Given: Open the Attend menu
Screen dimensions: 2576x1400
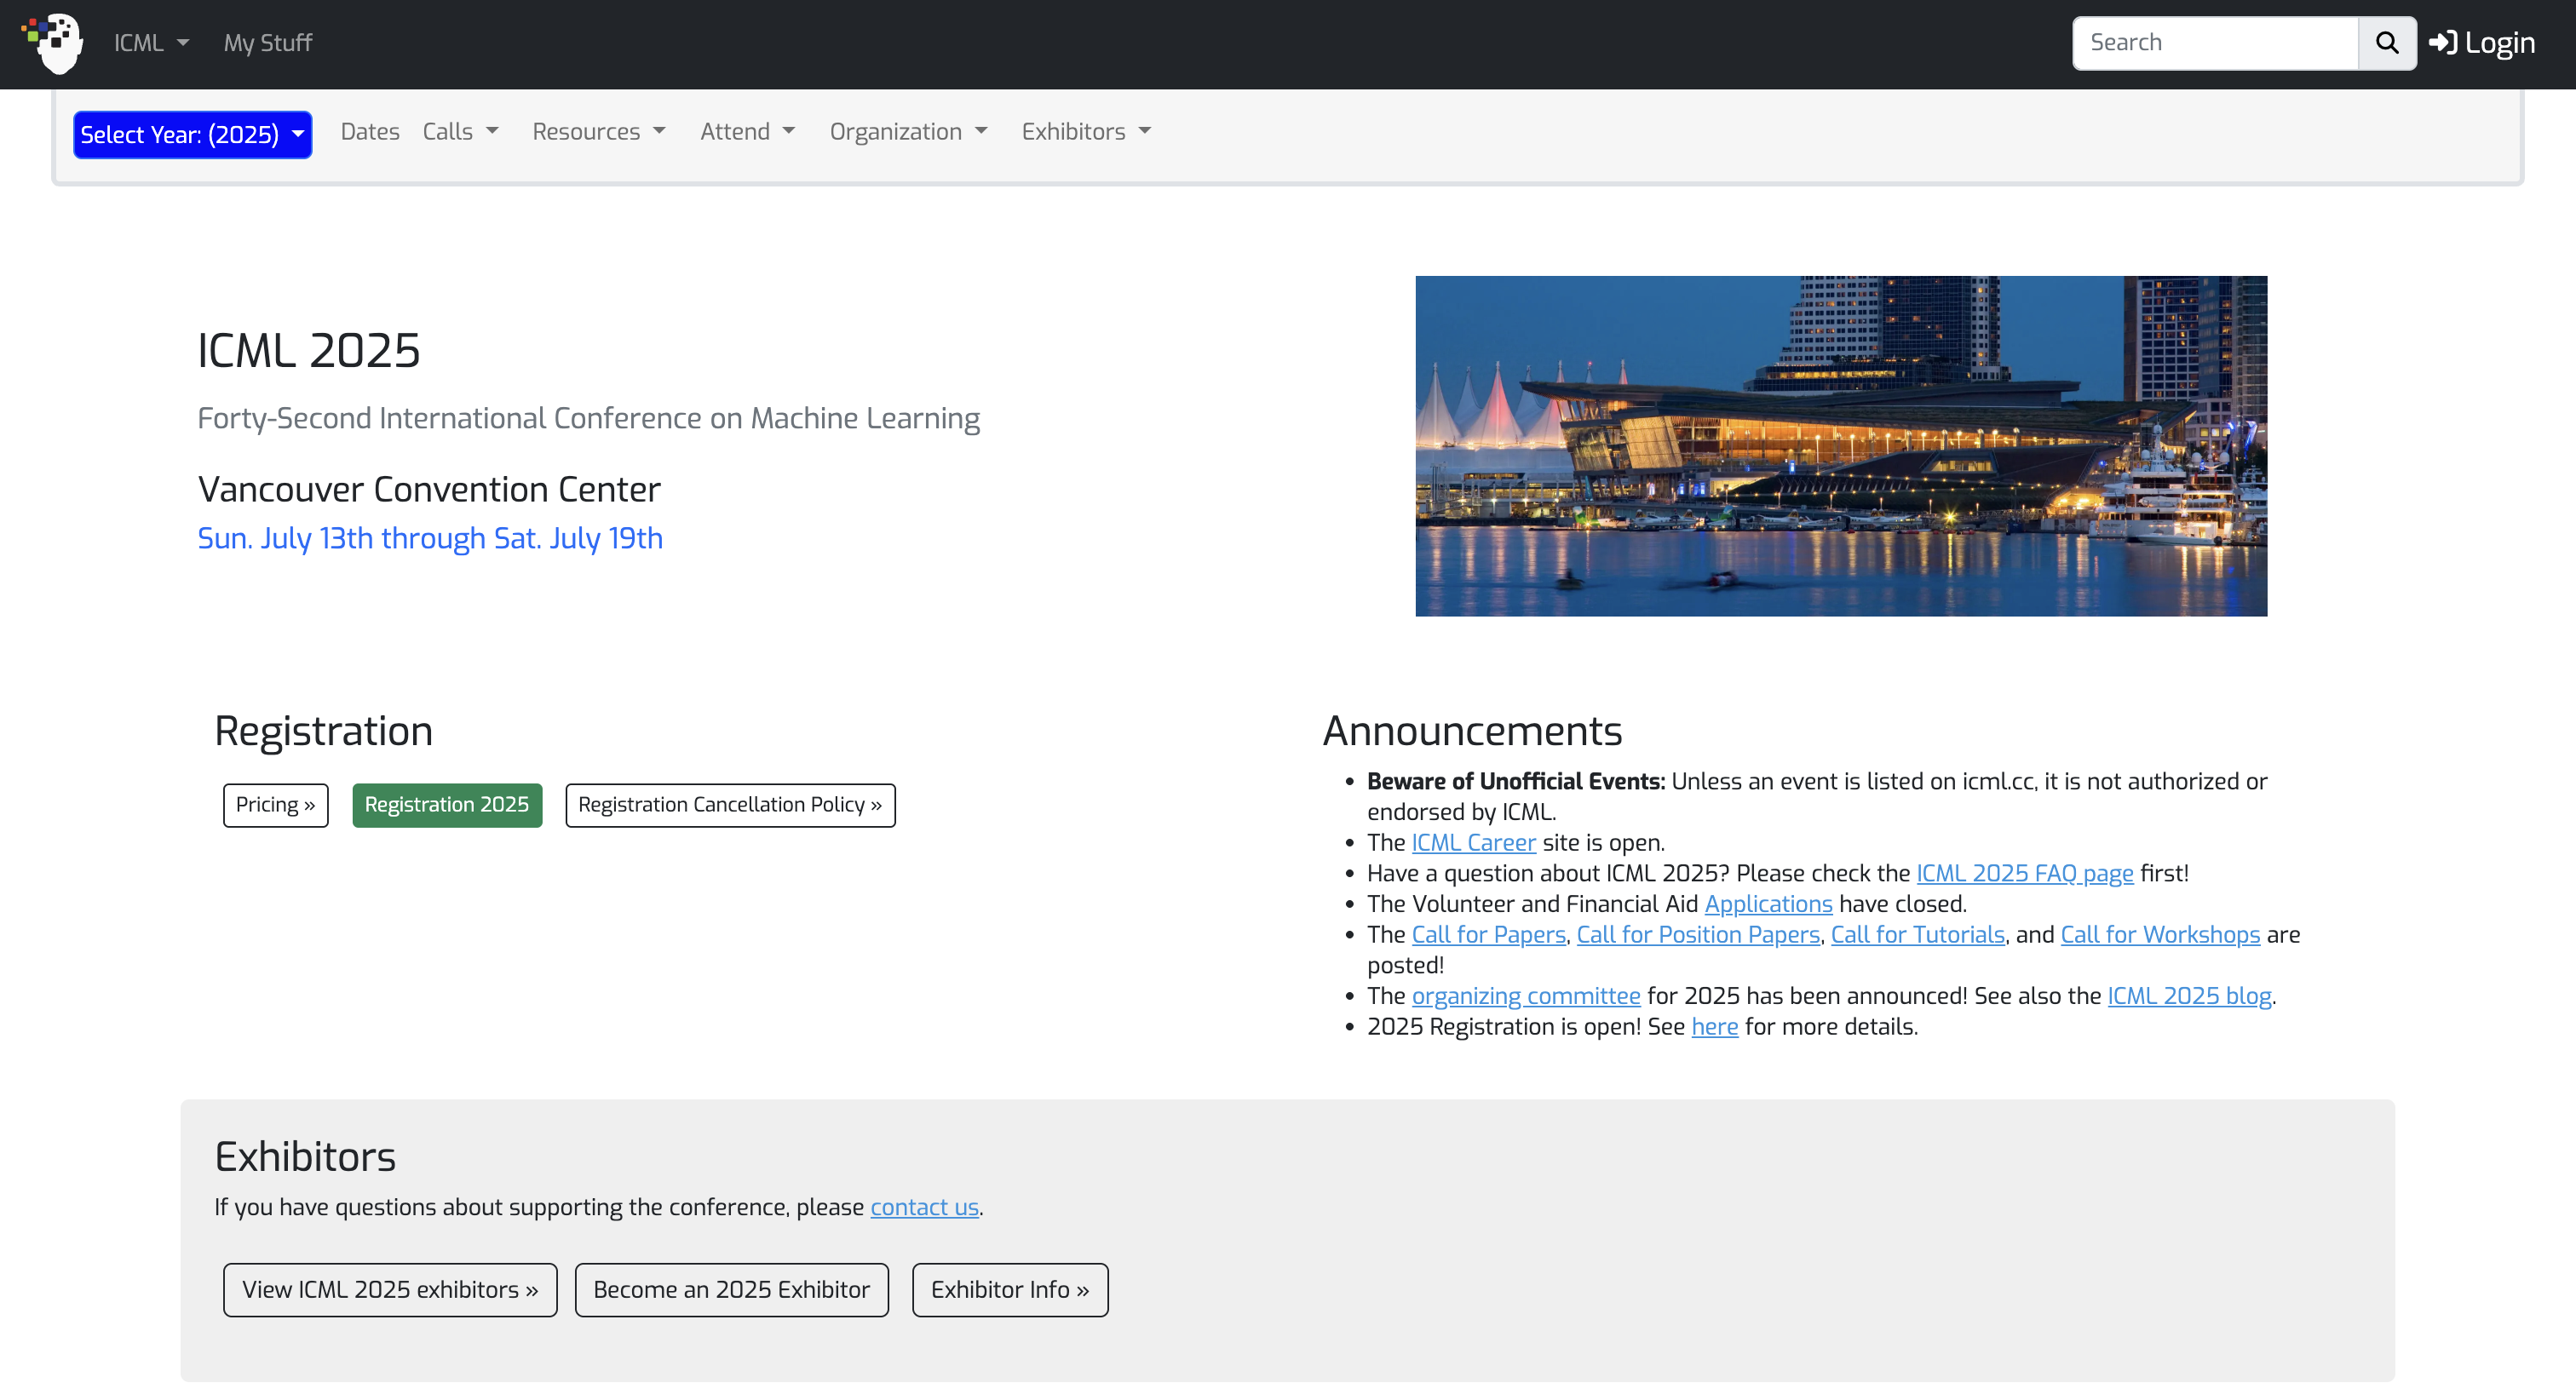Looking at the screenshot, I should tap(747, 132).
